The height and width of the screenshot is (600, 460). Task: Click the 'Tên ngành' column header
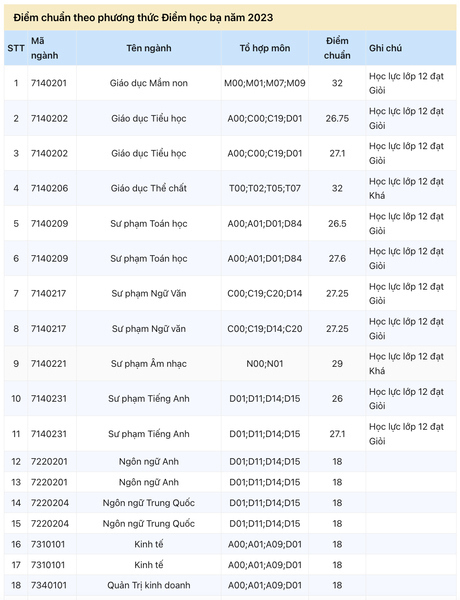[x=149, y=48]
